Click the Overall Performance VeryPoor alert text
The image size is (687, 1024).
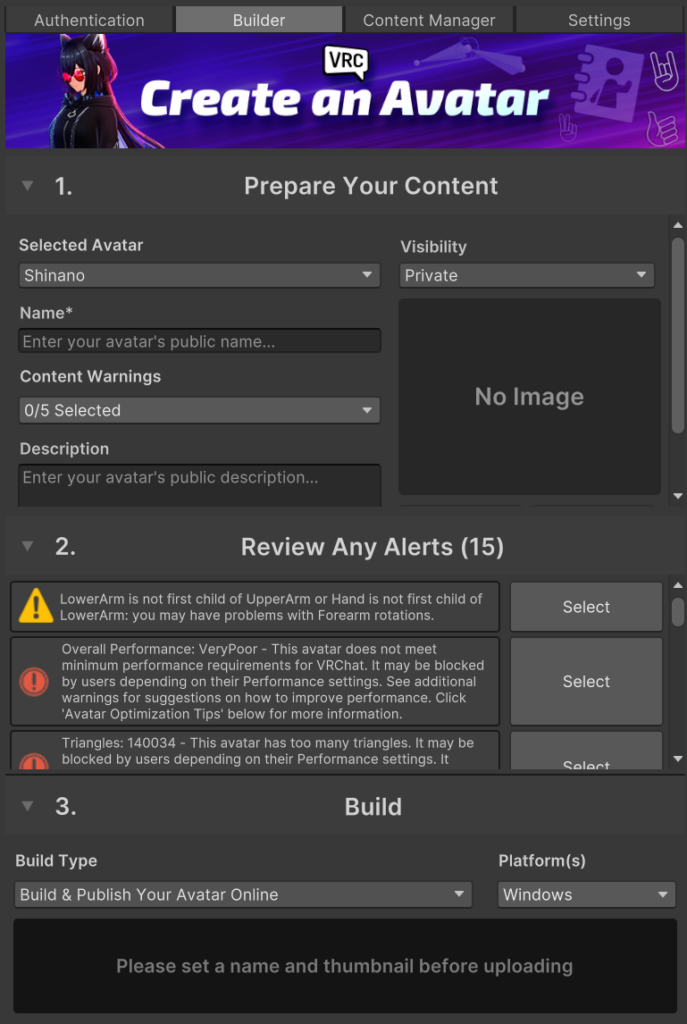click(x=273, y=681)
